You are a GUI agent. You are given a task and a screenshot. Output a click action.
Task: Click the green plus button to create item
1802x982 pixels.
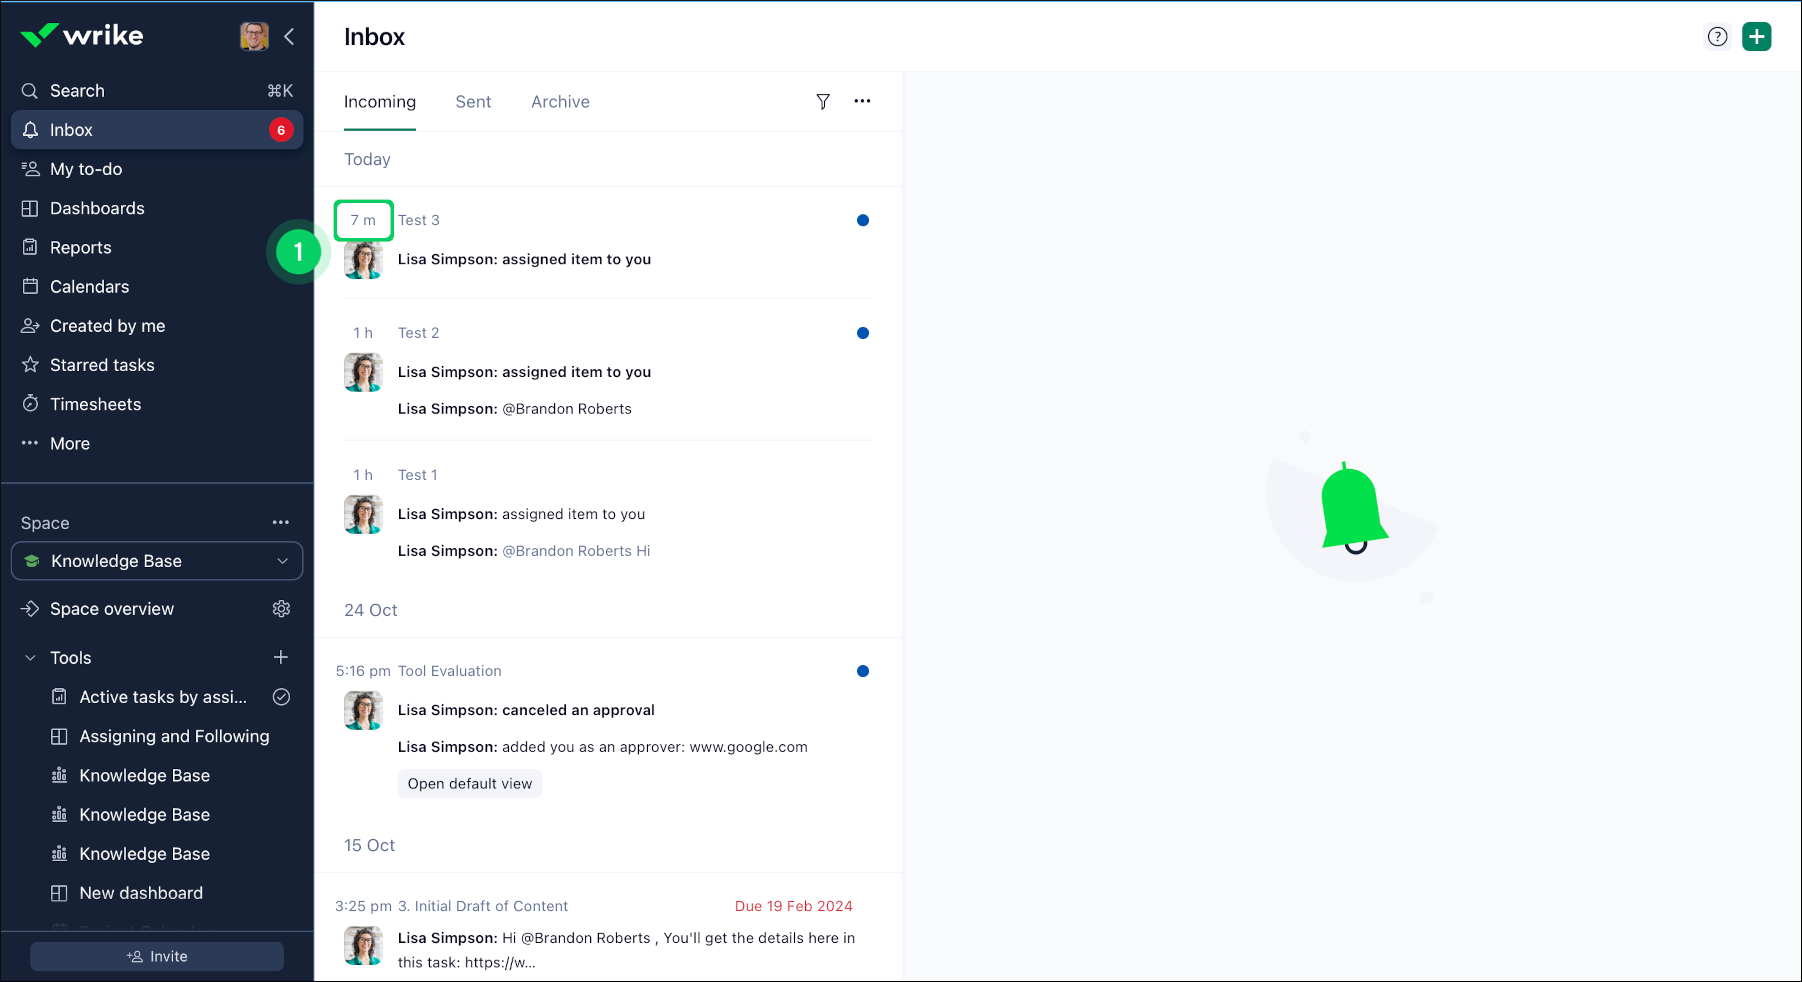1756,36
